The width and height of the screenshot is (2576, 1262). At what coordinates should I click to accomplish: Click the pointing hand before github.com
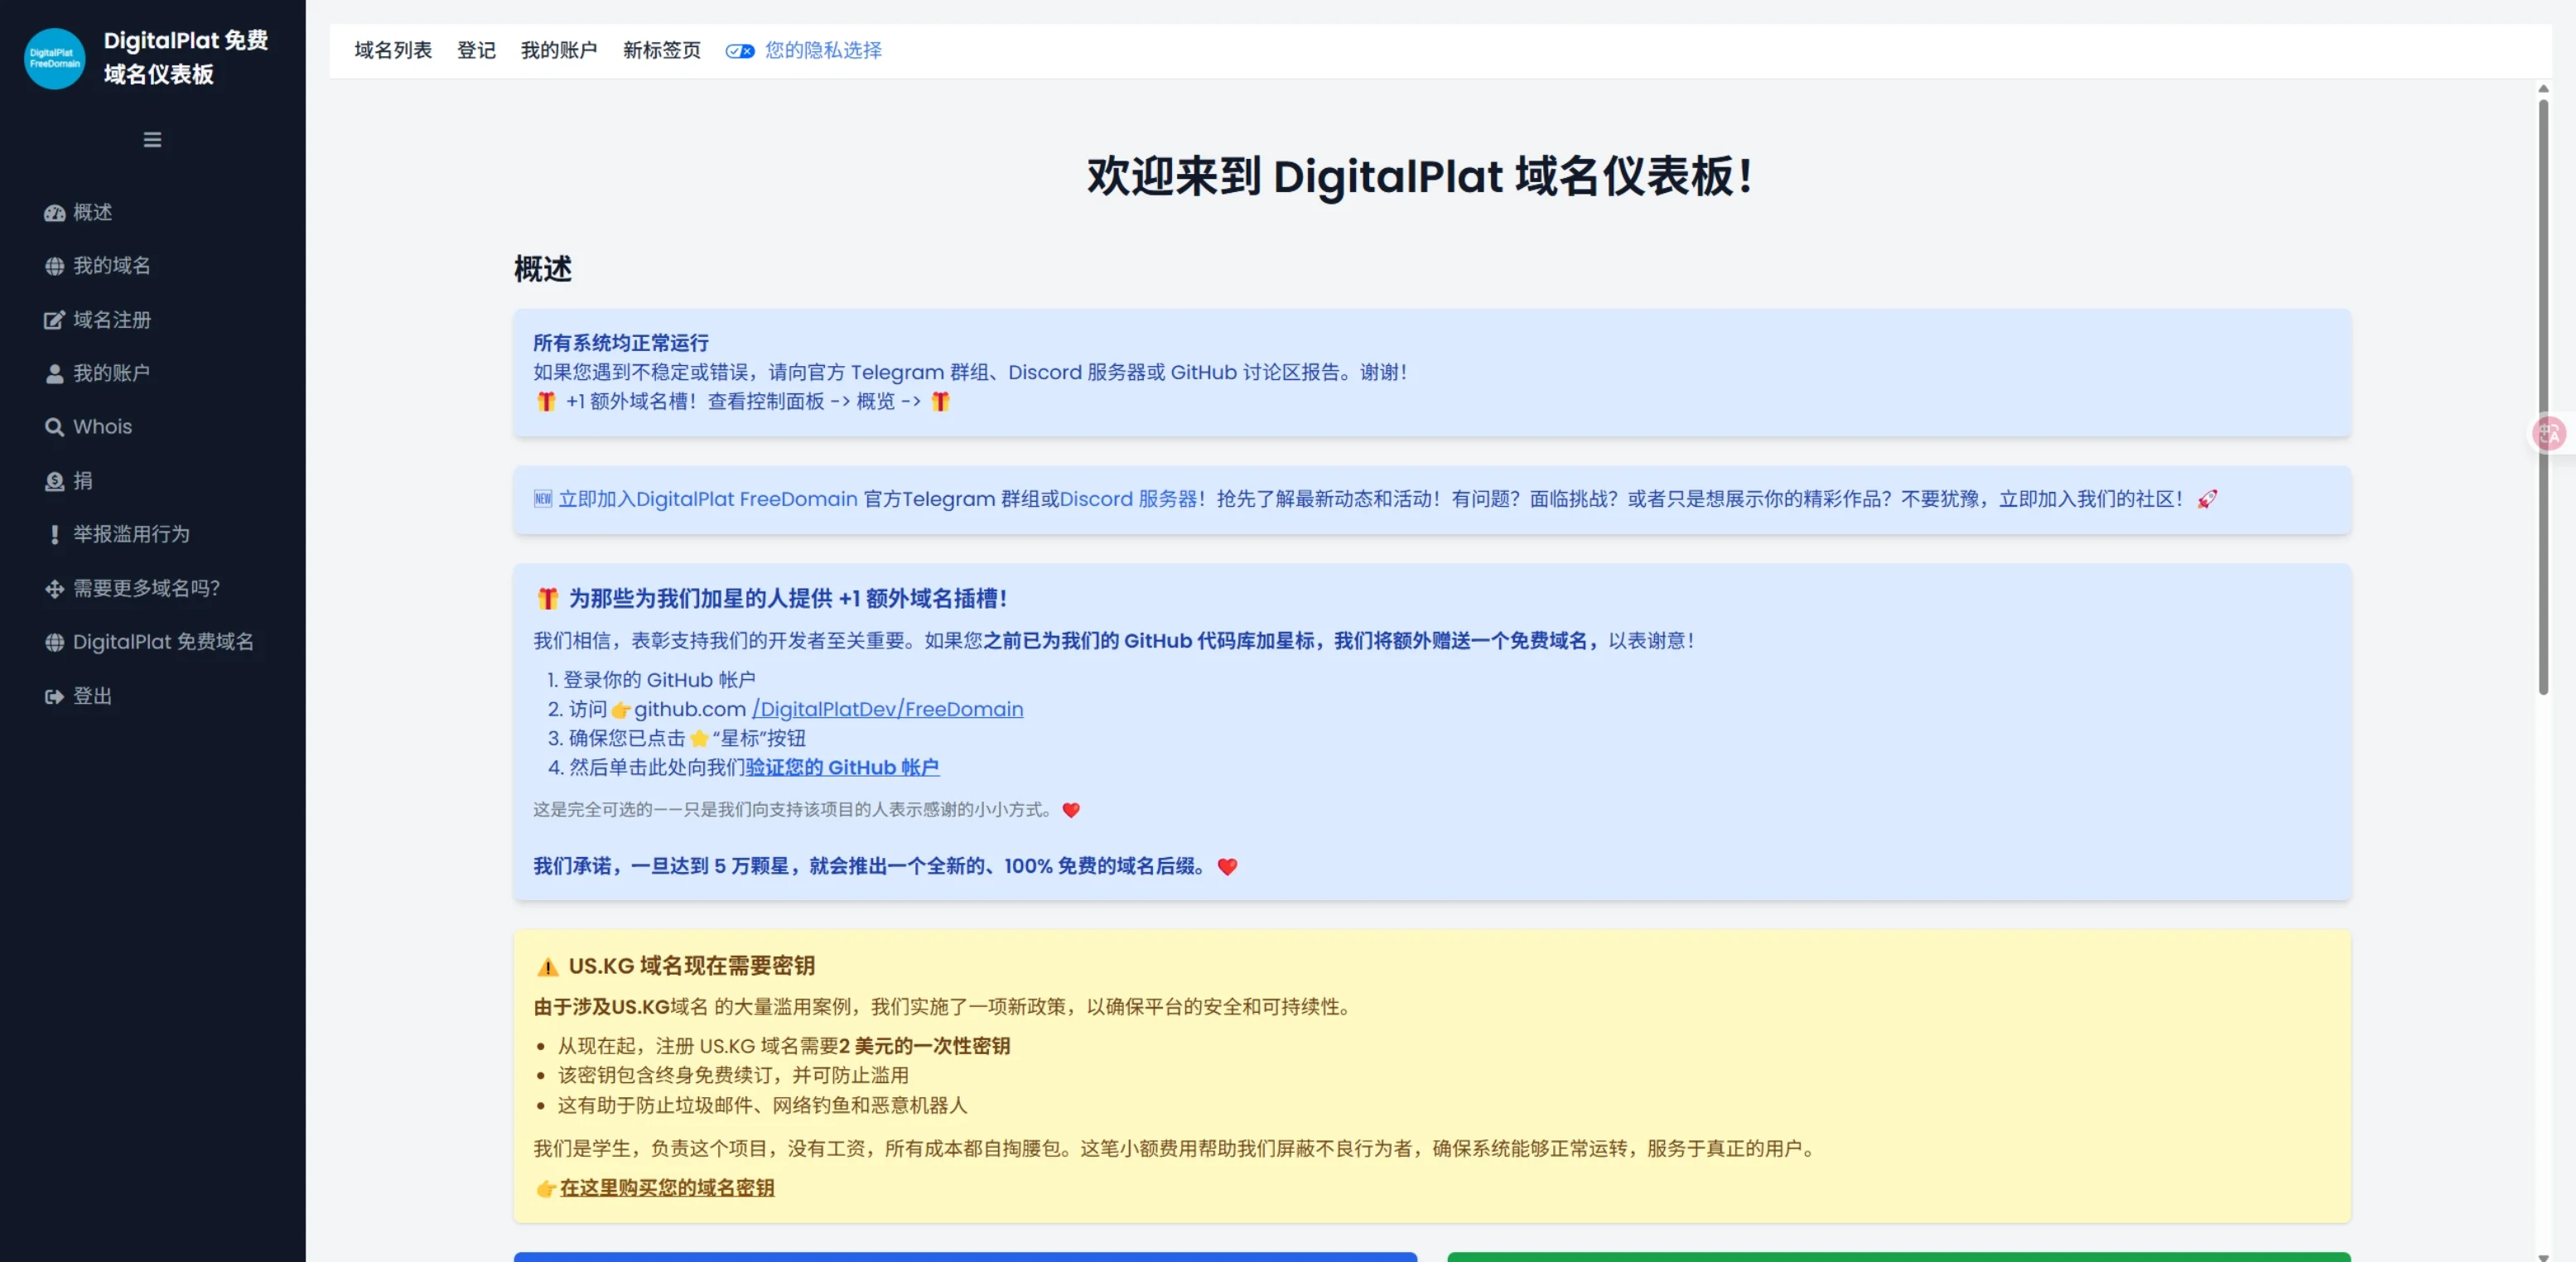coord(620,710)
